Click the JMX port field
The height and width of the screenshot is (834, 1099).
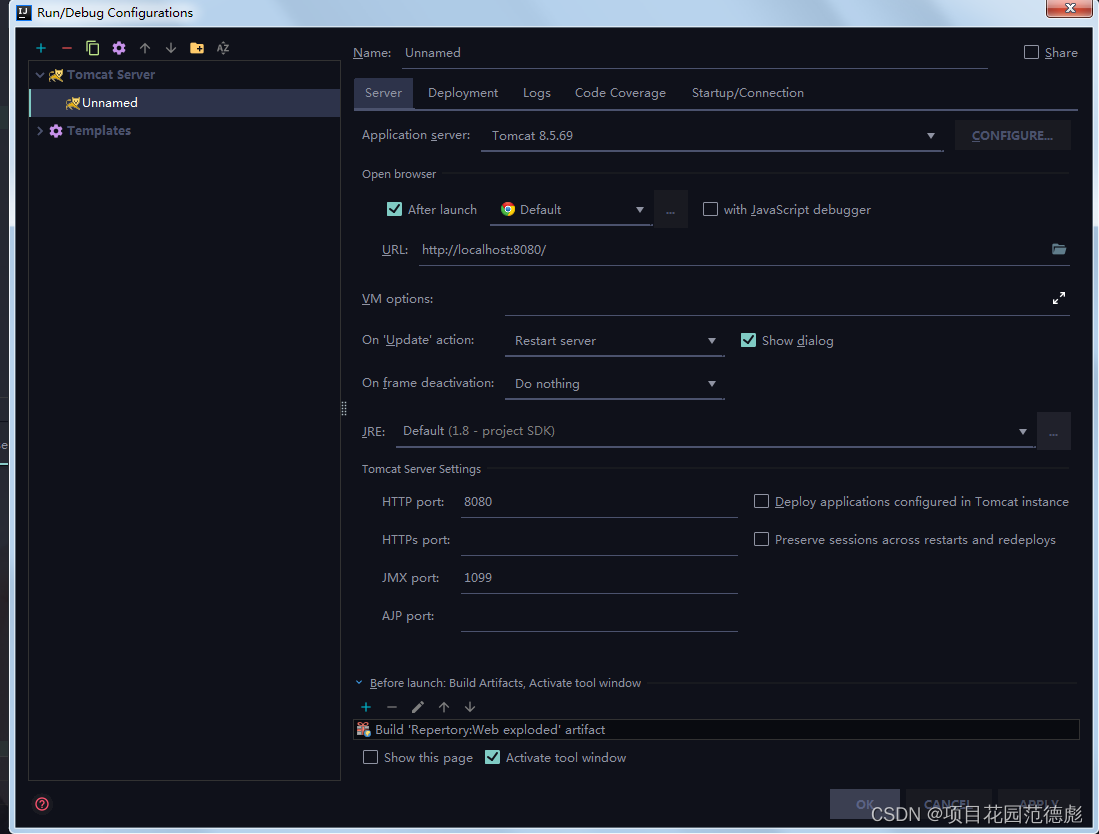(x=599, y=577)
